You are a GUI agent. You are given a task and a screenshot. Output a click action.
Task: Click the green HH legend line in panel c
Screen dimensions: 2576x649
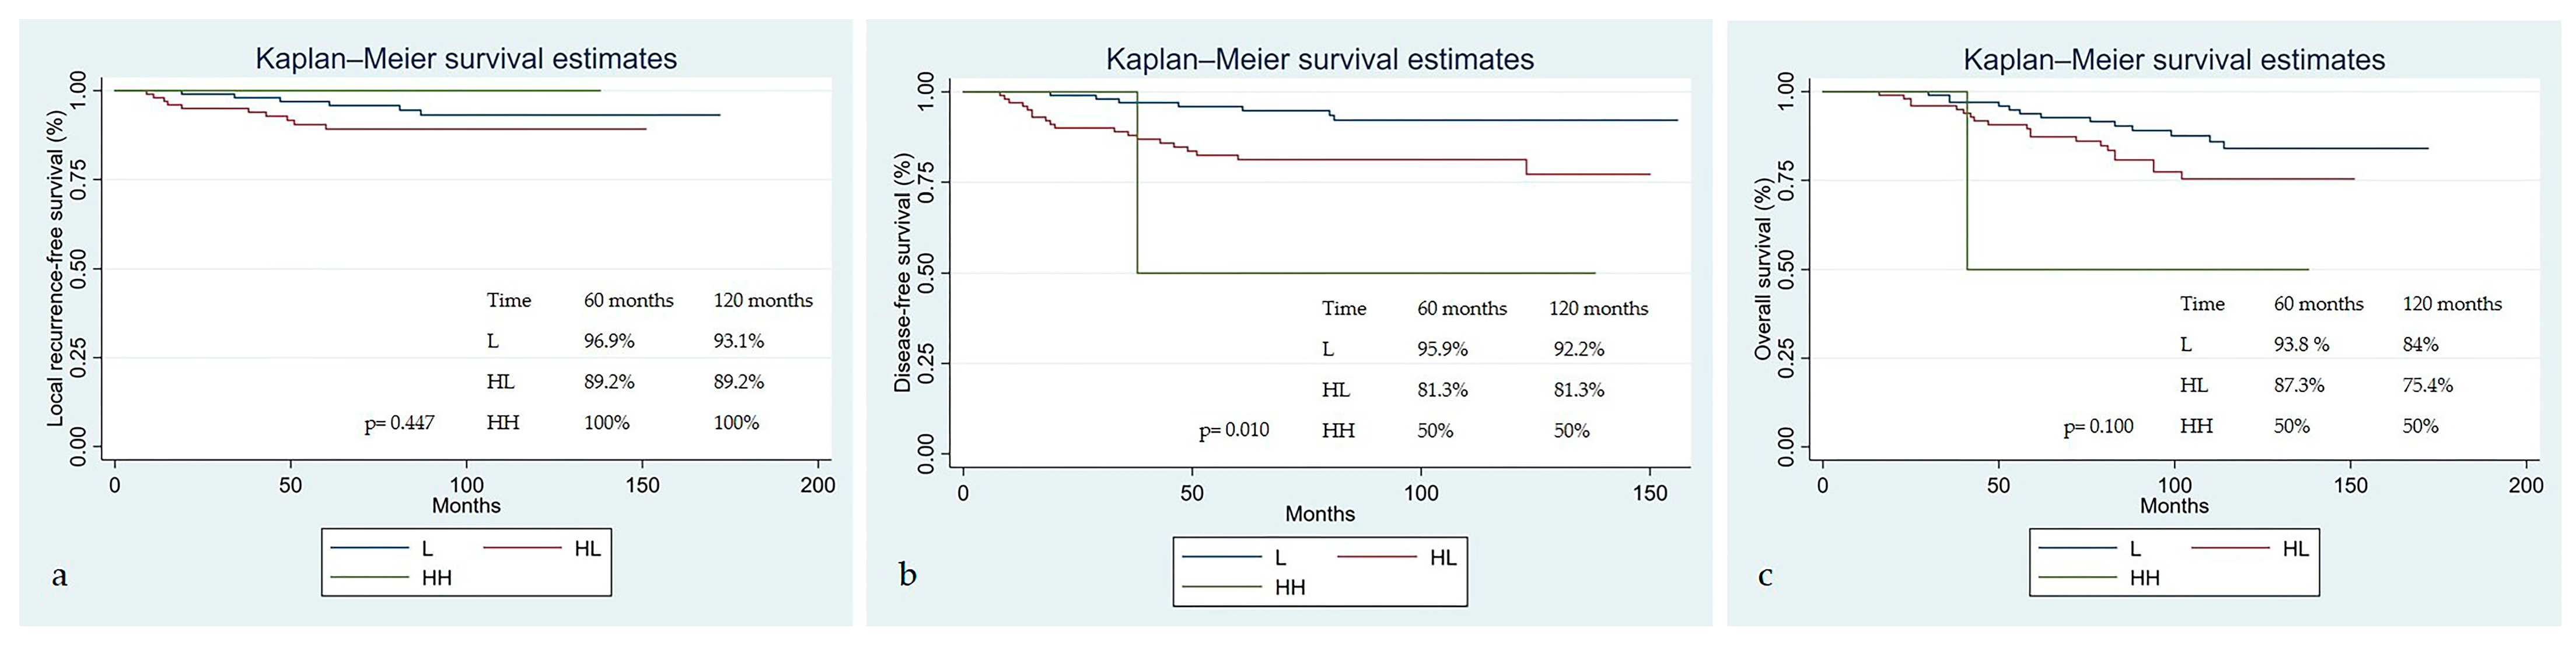[2078, 577]
